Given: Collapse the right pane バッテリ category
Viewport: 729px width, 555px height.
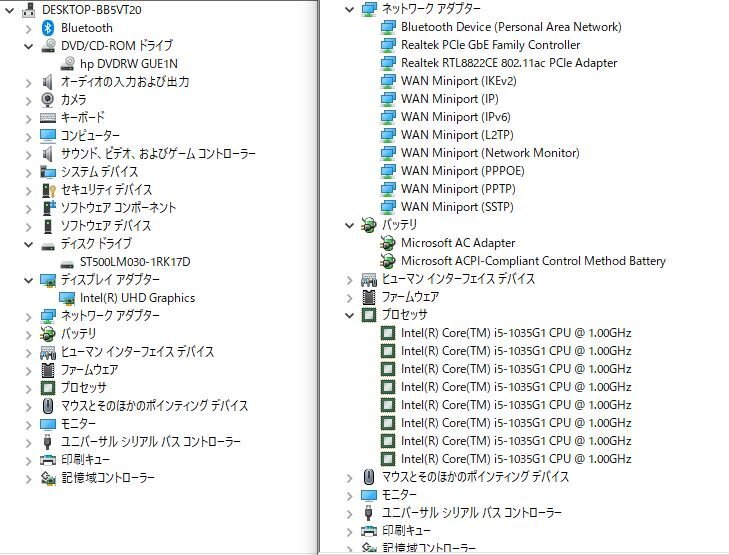Looking at the screenshot, I should click(x=350, y=225).
